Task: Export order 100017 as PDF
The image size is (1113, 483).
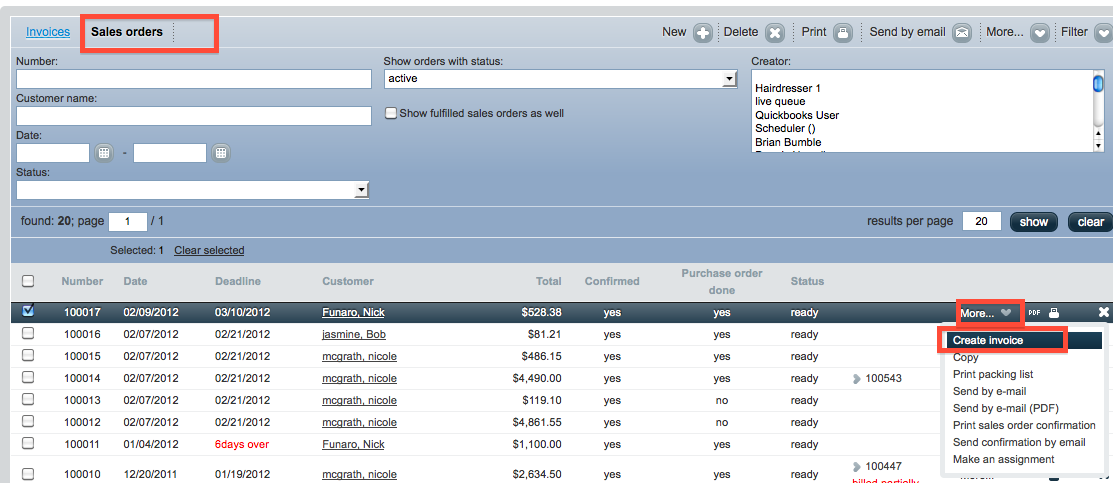Action: [x=1034, y=313]
